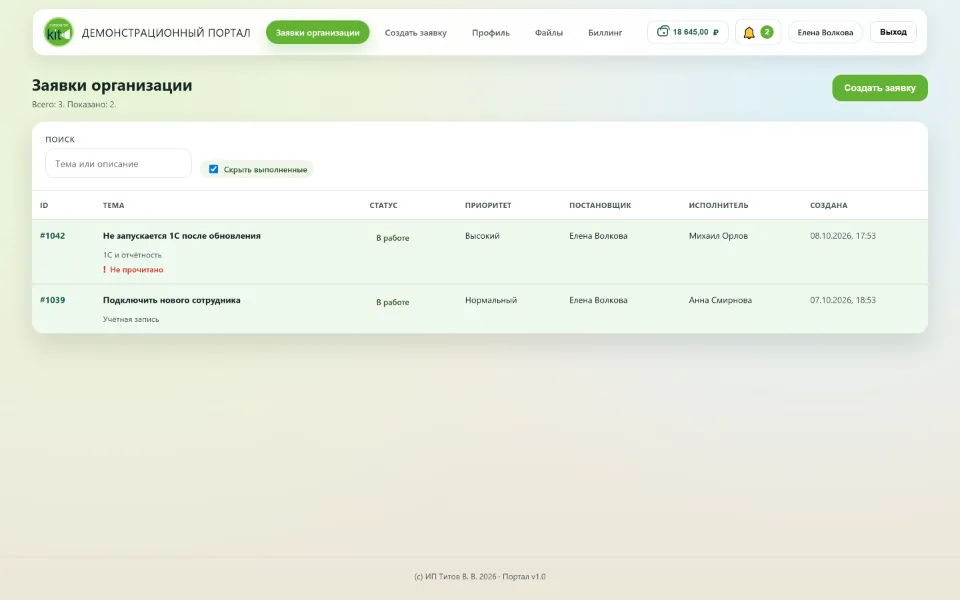Click the Выход button

(893, 32)
